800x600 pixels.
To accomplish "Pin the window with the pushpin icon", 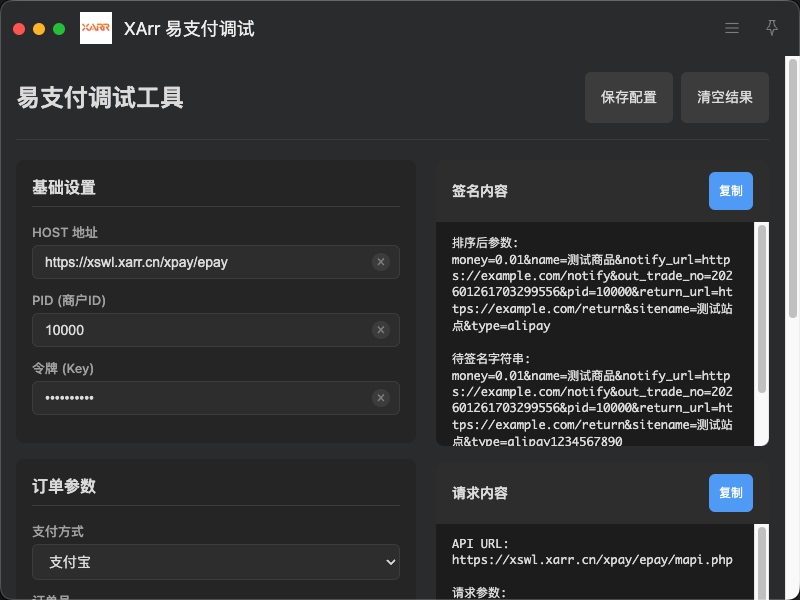I will pos(771,28).
